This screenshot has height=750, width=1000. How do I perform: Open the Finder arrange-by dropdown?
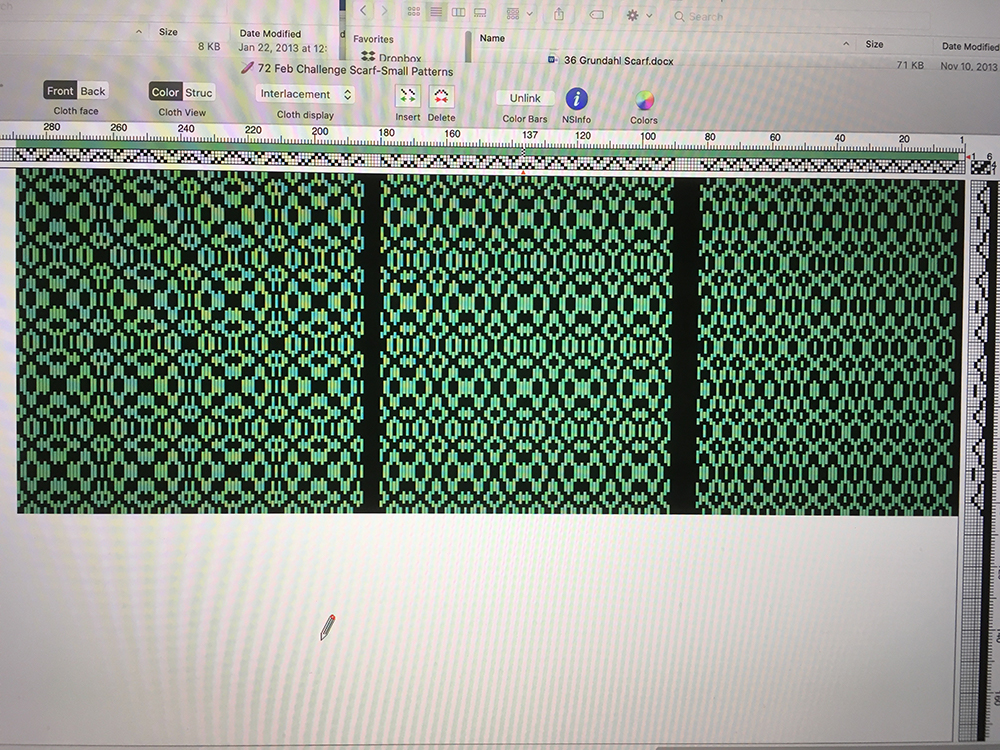click(519, 14)
